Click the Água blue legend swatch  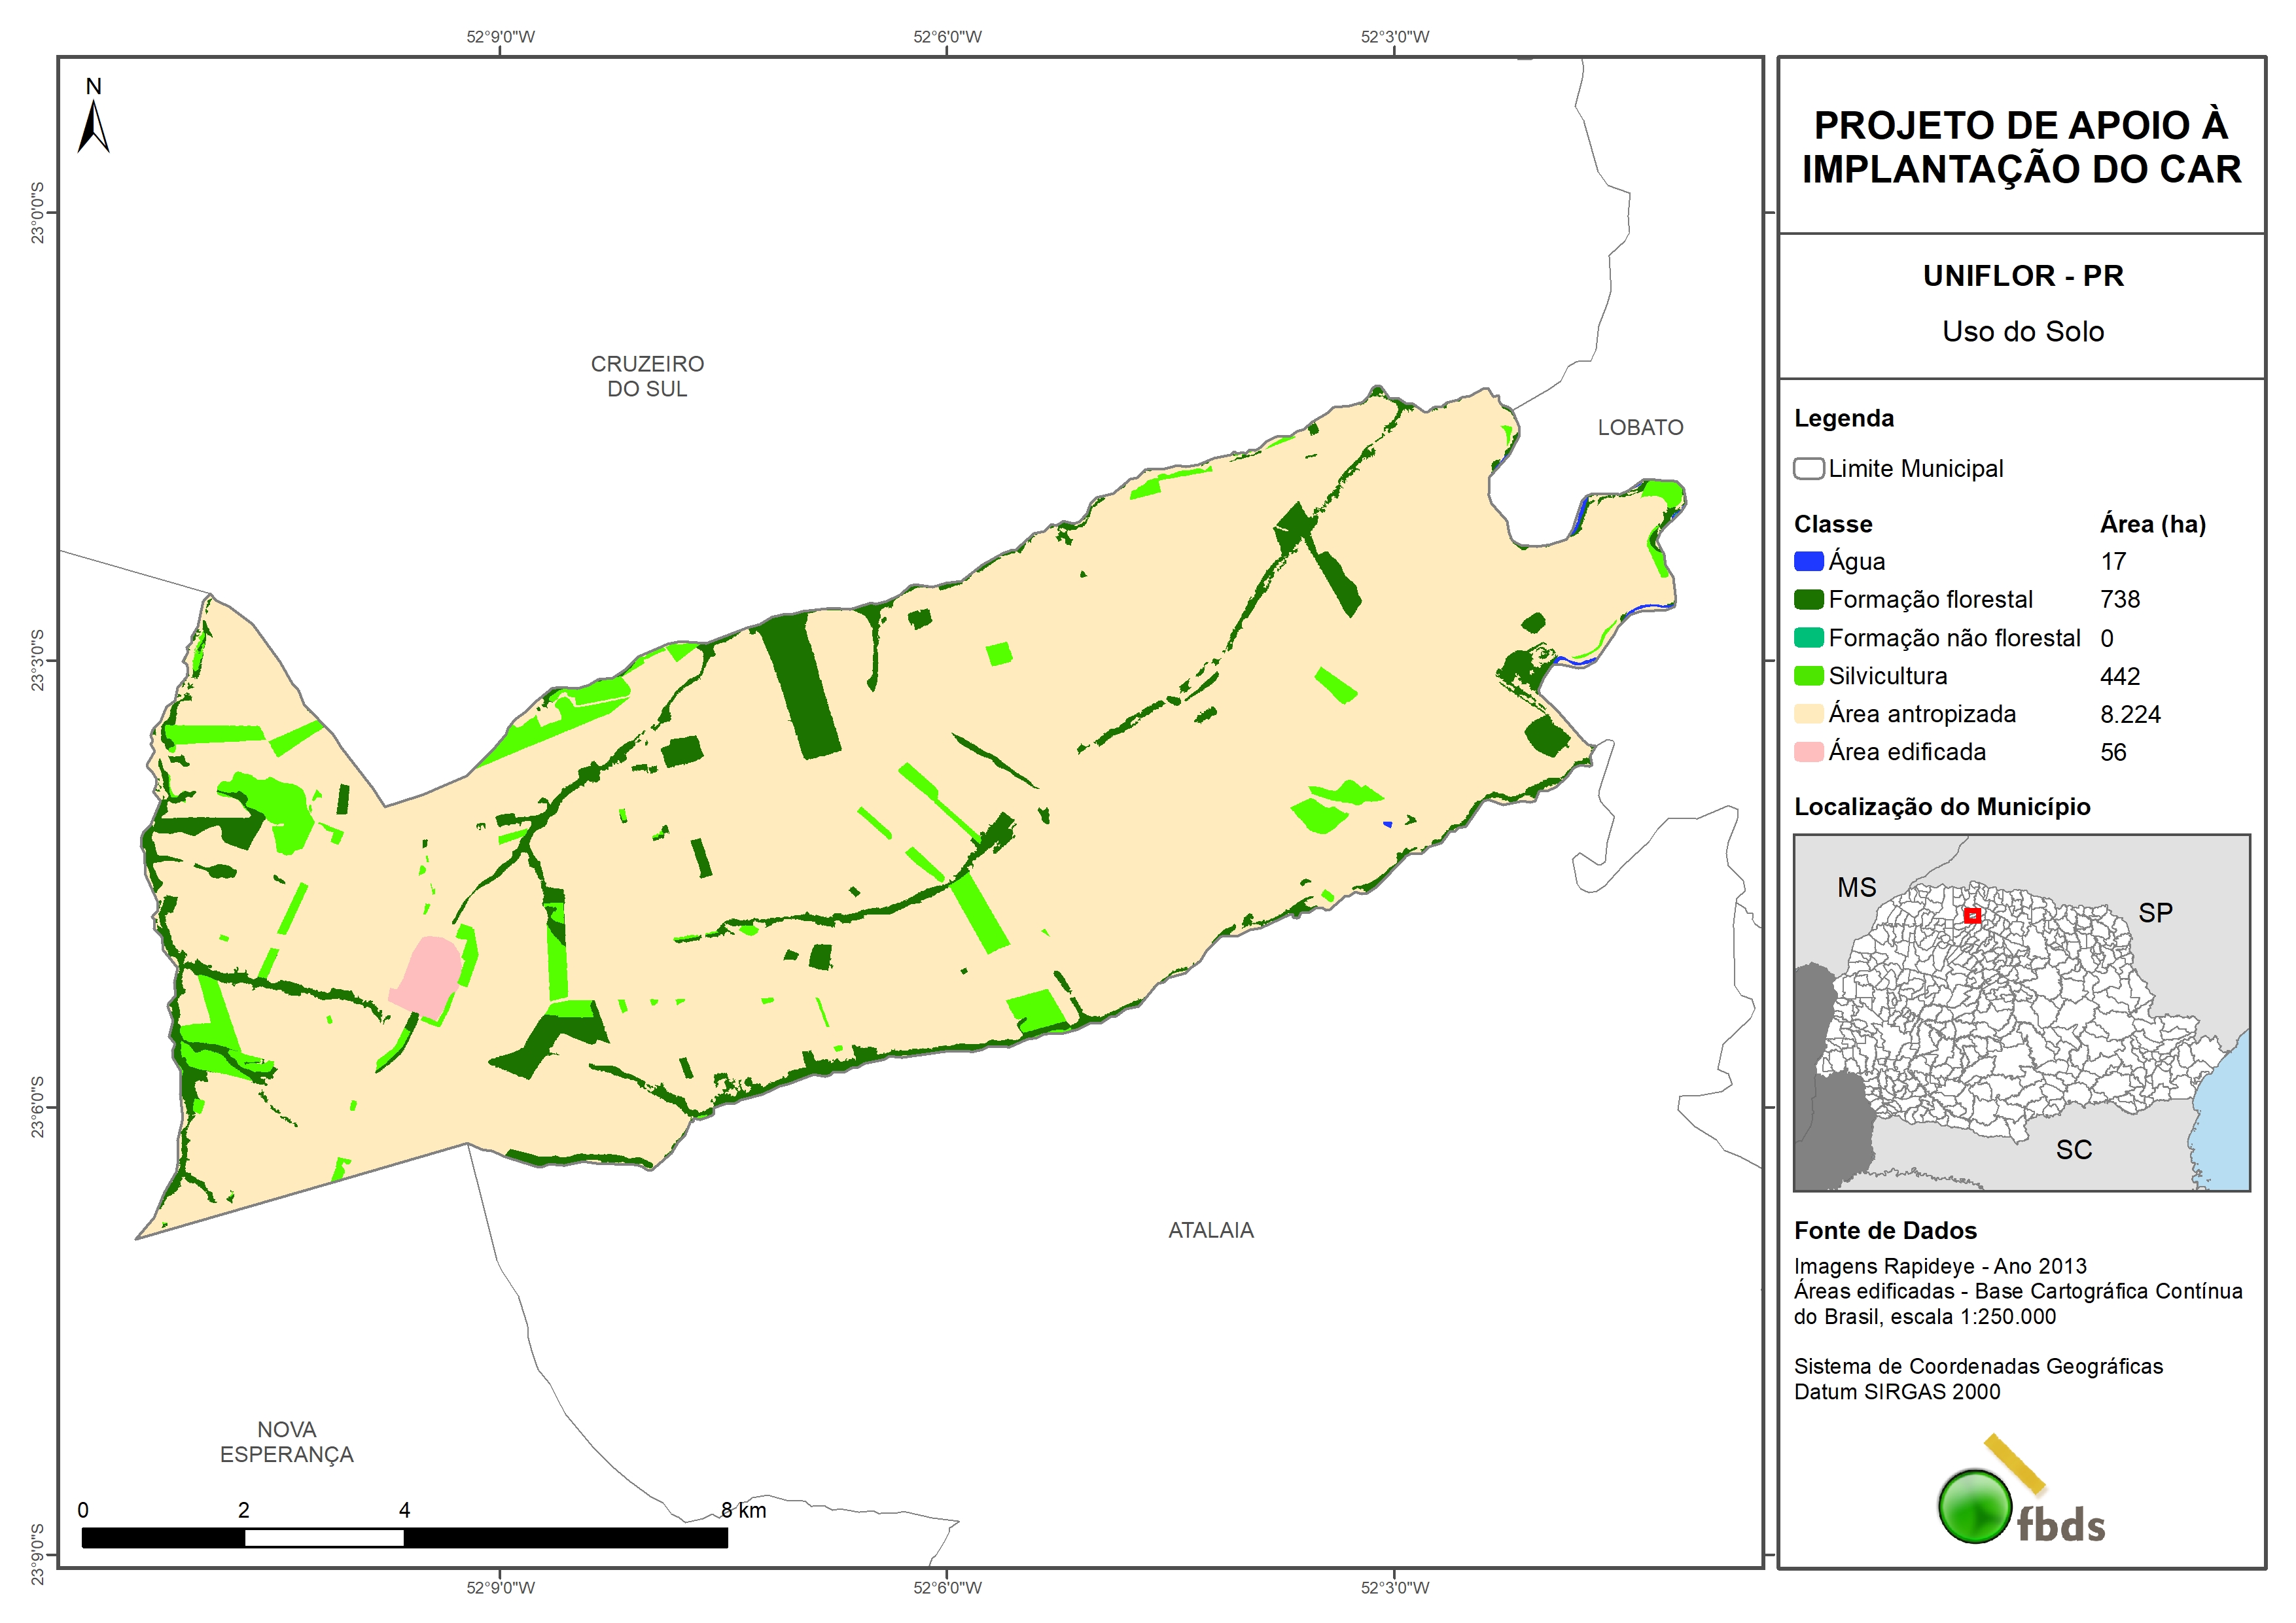click(1808, 562)
